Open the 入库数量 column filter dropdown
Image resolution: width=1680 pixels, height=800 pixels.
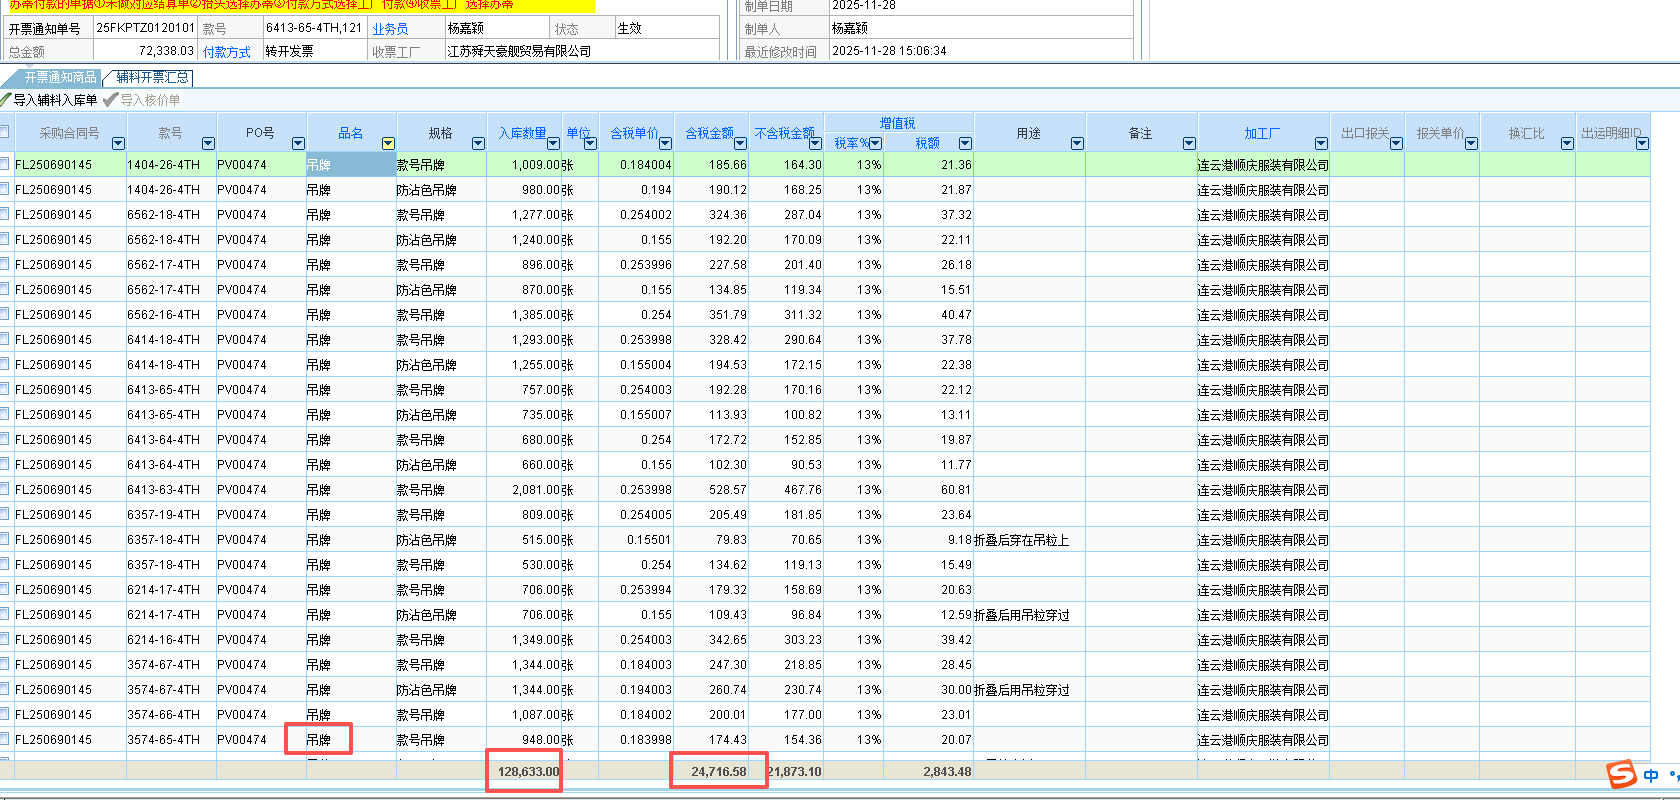tap(553, 144)
